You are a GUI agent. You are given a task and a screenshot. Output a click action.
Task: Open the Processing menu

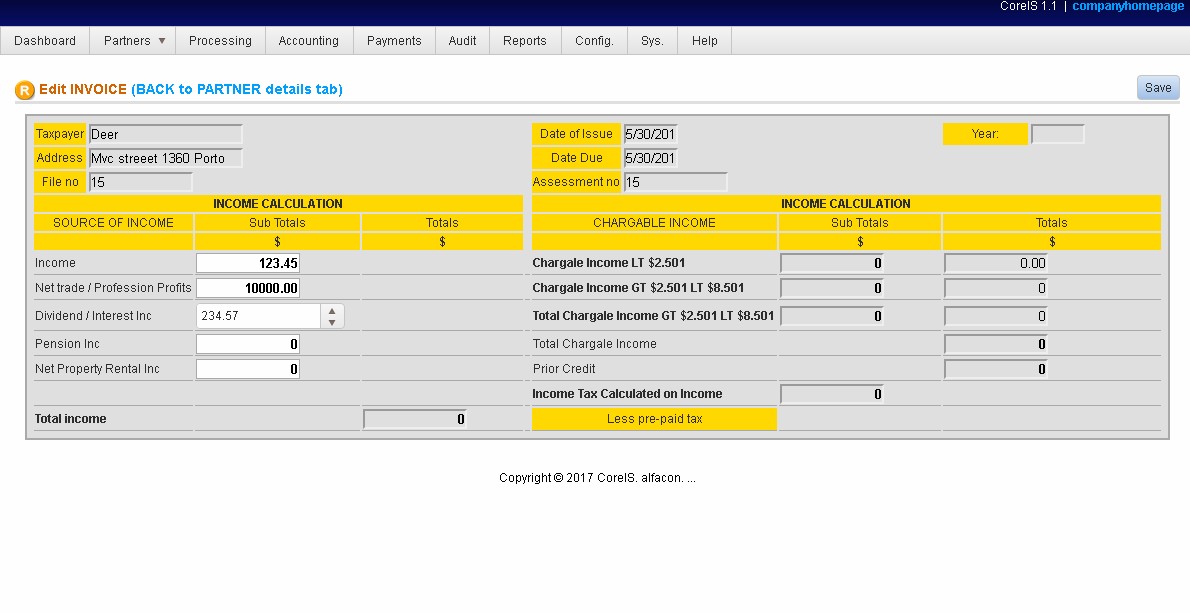pyautogui.click(x=220, y=41)
